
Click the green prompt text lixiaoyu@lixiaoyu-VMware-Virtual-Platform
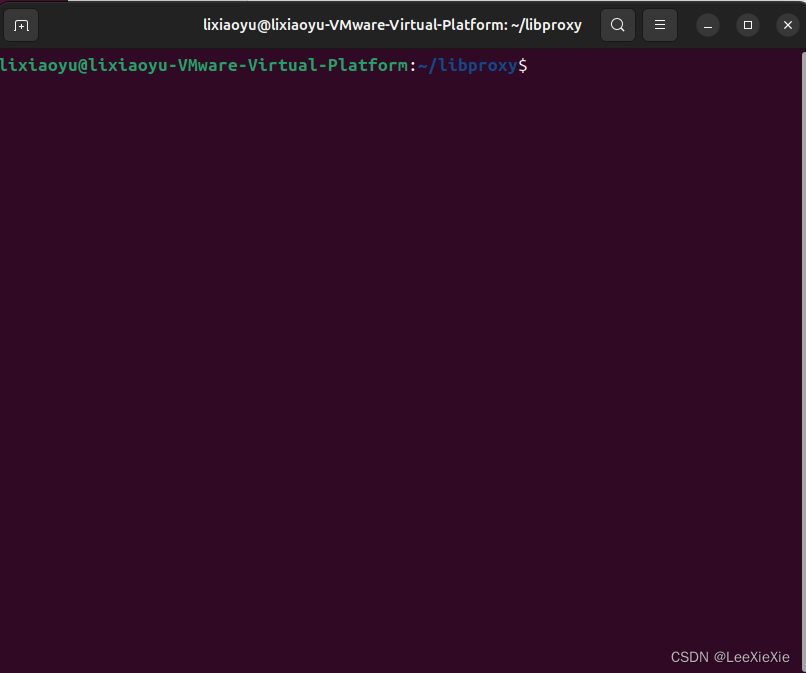tap(204, 66)
